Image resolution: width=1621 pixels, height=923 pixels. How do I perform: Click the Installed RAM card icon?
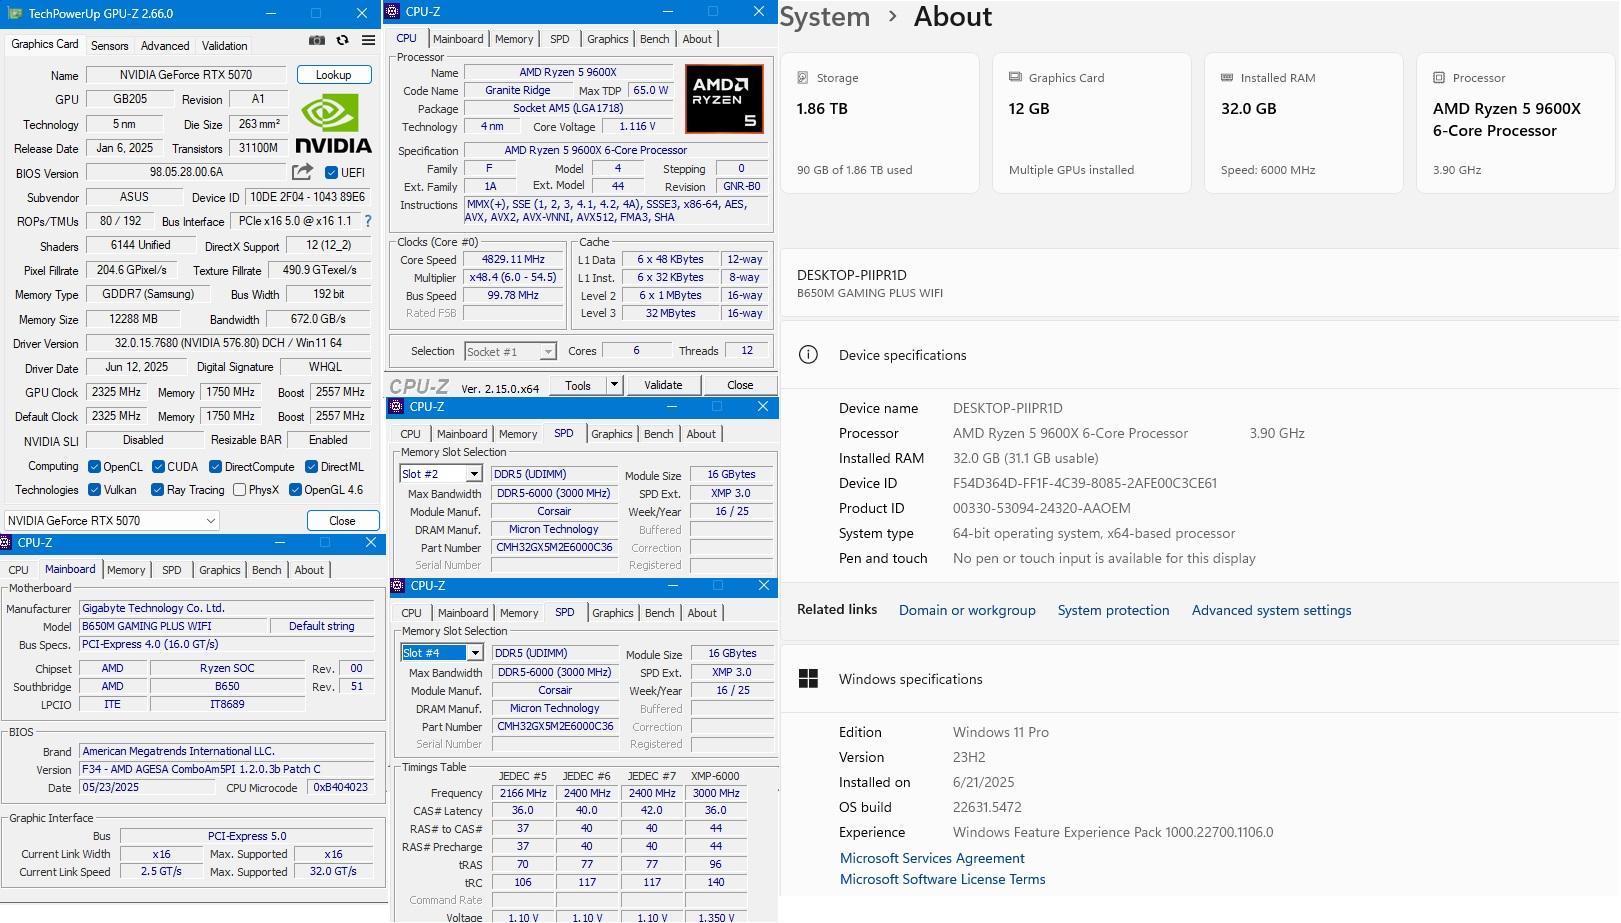(1227, 77)
